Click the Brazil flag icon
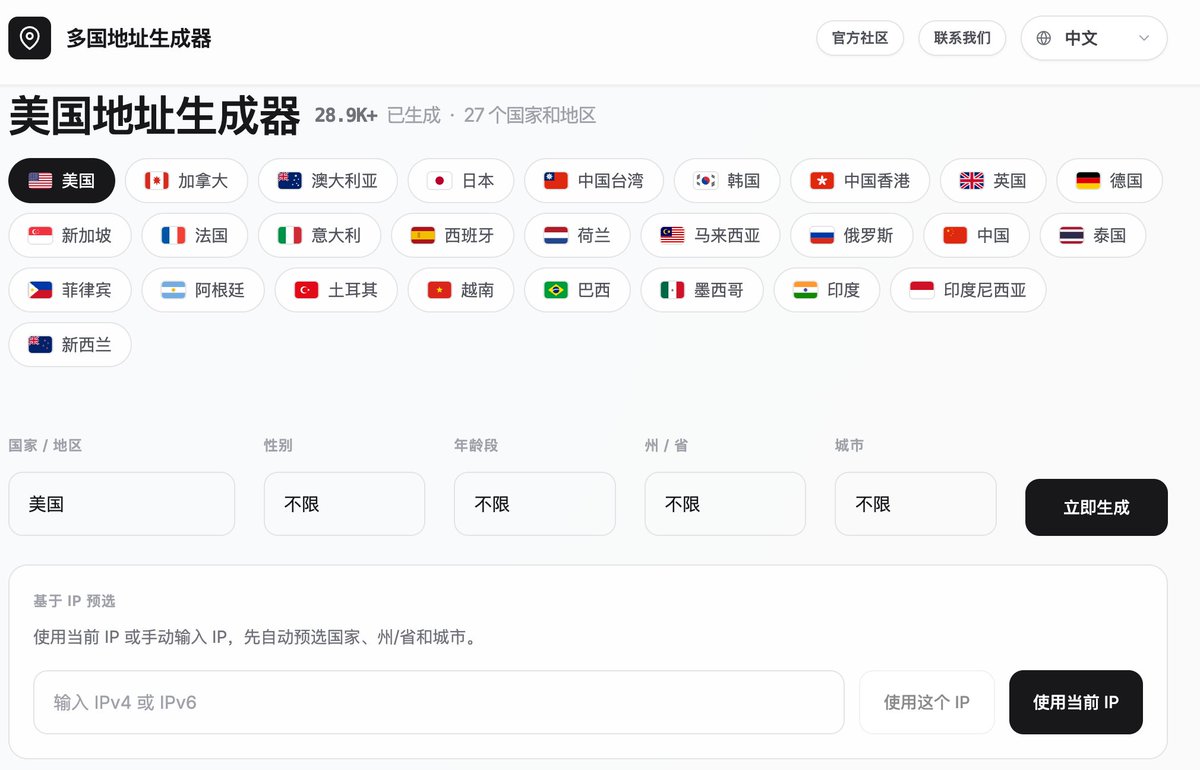 coord(556,290)
